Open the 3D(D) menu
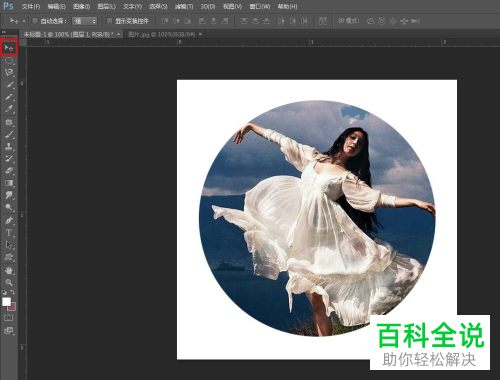This screenshot has width=500, height=380. coord(208,6)
